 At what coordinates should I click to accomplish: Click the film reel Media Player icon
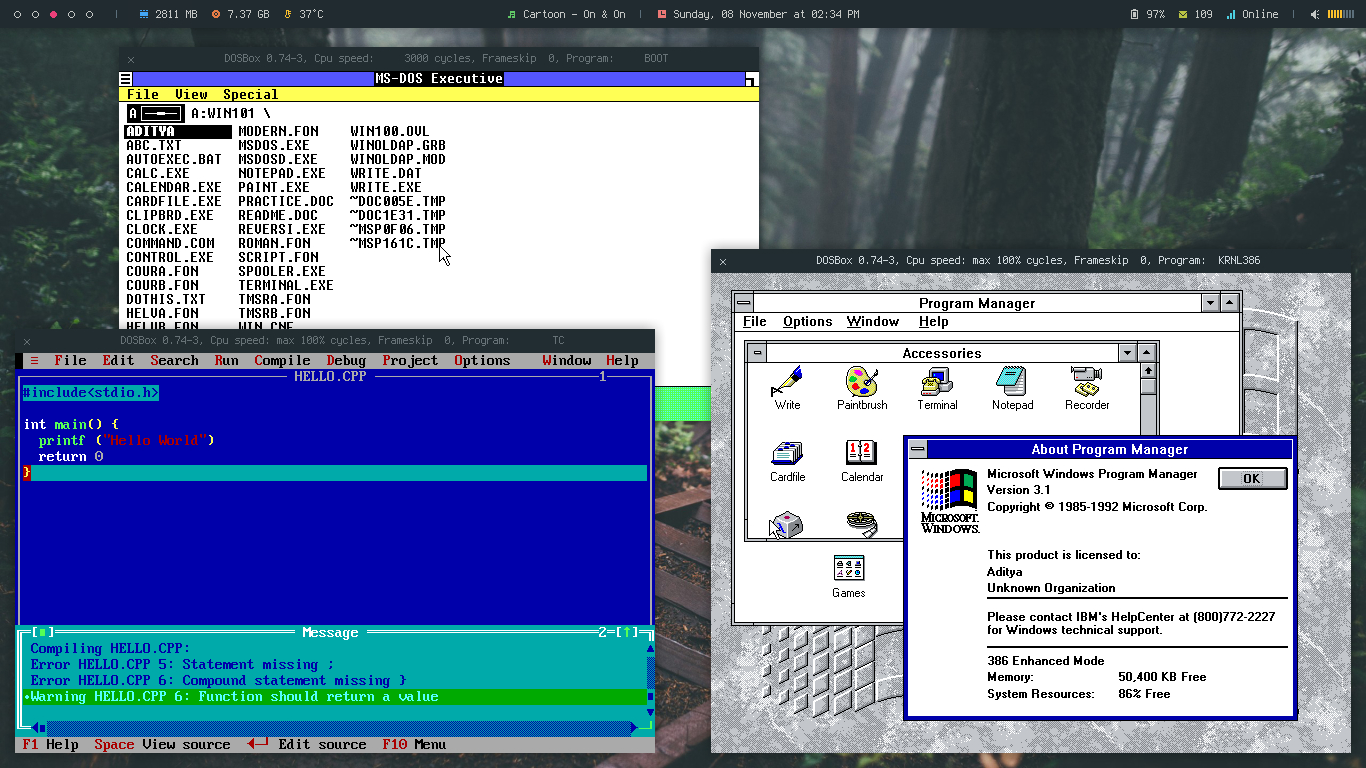[x=861, y=524]
